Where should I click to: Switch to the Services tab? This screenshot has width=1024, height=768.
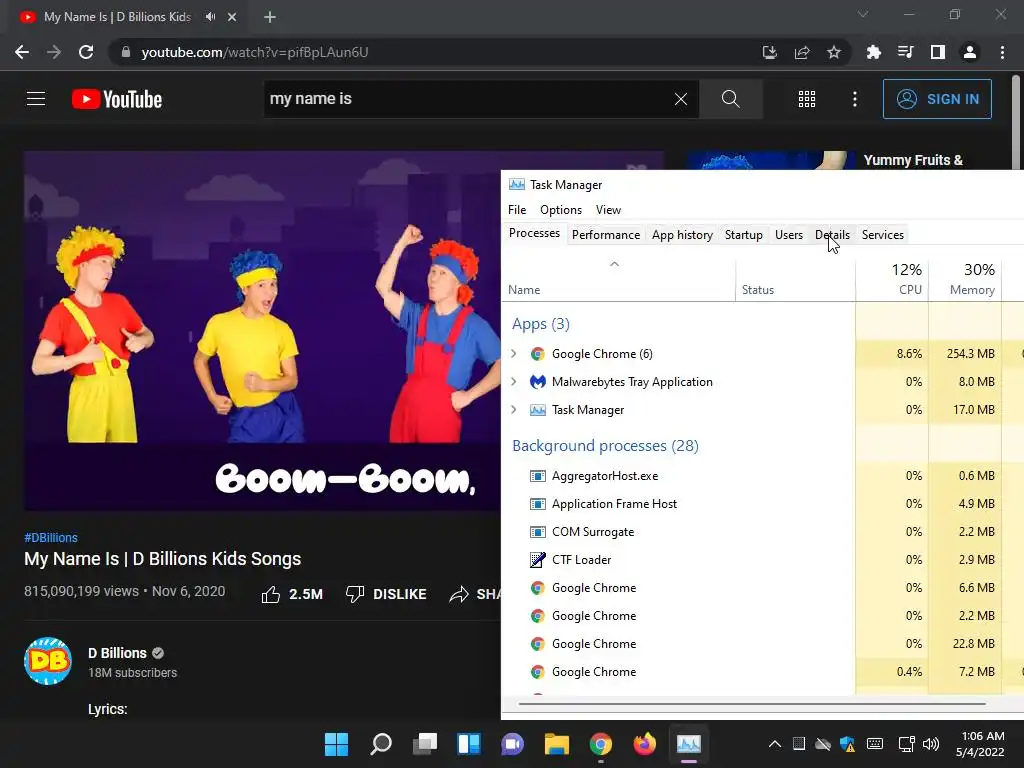882,234
